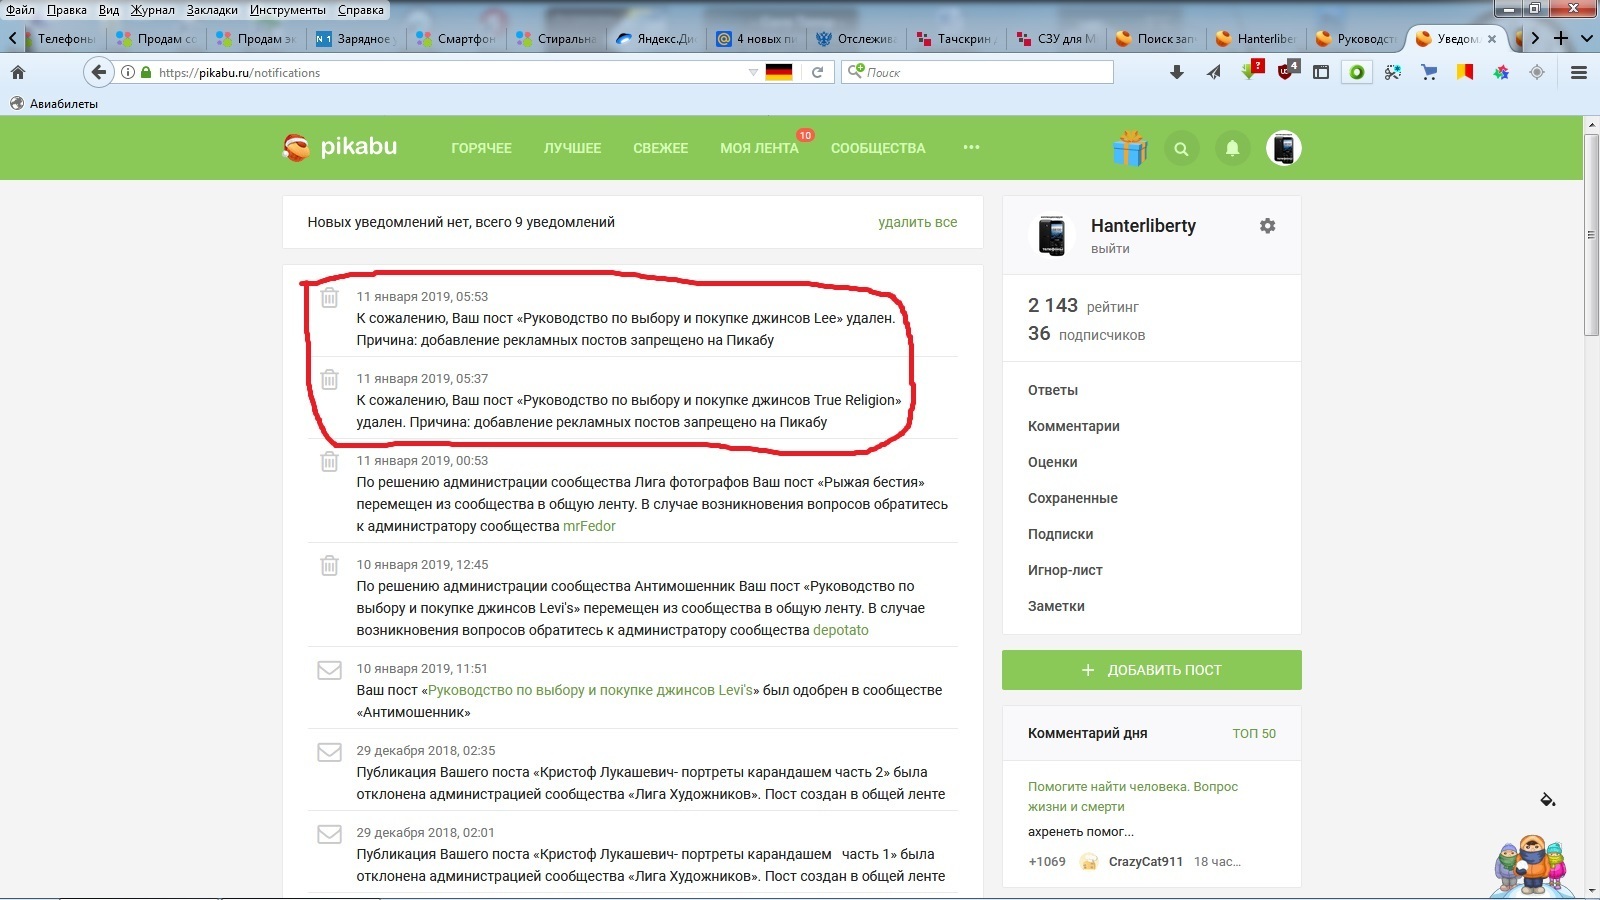Select Сохраненные in the profile sidebar

coord(1072,498)
